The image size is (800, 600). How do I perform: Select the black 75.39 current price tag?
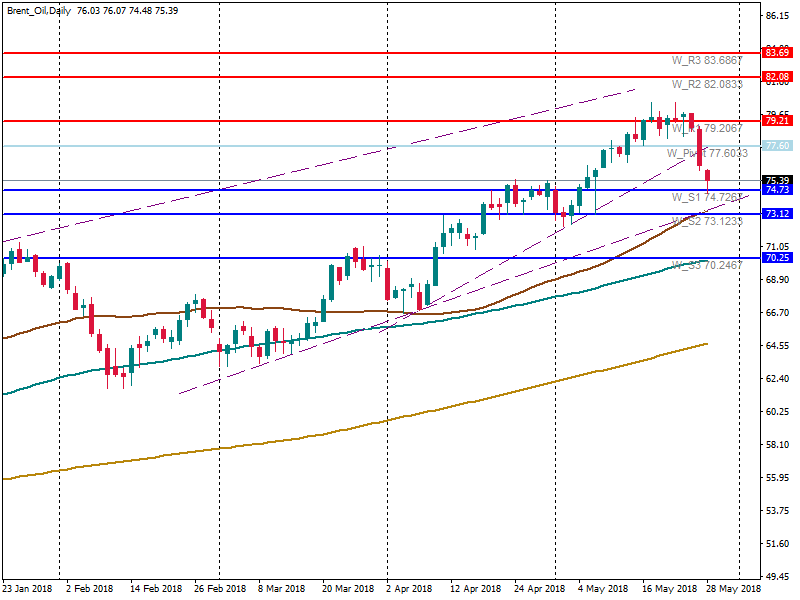pyautogui.click(x=777, y=181)
